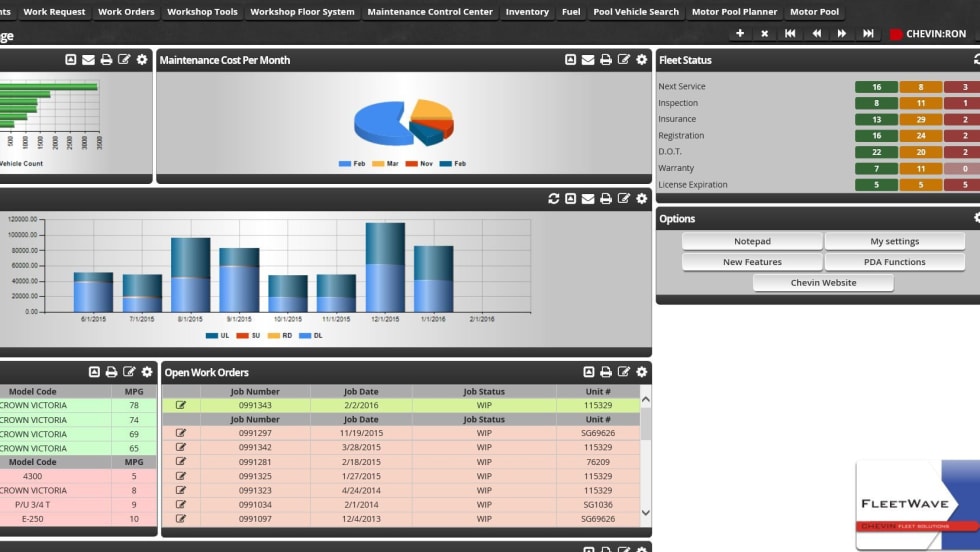This screenshot has width=980, height=552.
Task: Collapse the monthly bar chart panel
Action: click(570, 199)
